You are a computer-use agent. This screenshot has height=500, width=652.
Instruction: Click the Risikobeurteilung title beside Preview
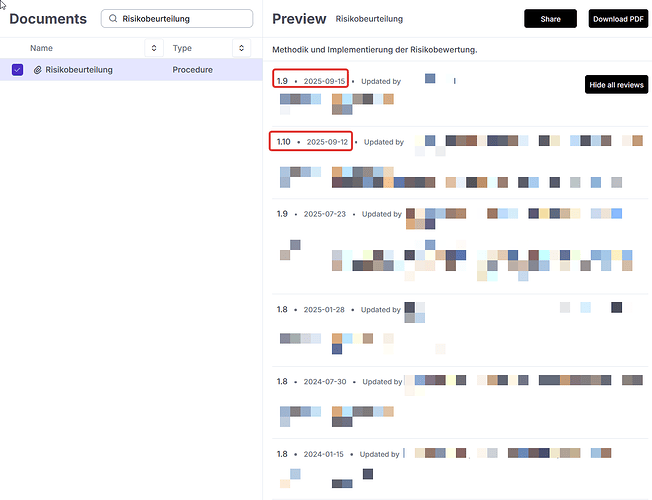tap(369, 19)
